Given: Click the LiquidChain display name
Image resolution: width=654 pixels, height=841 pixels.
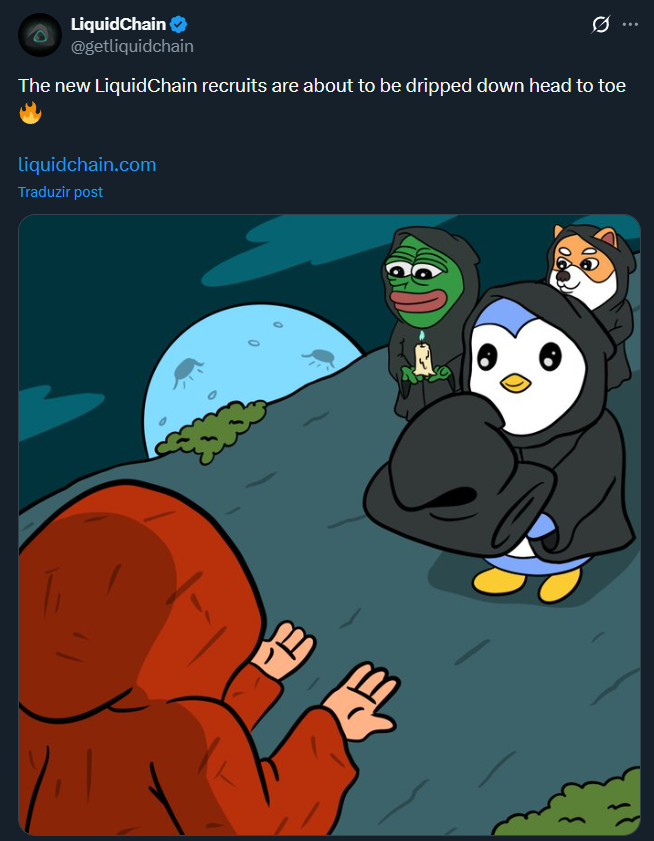Looking at the screenshot, I should coord(118,25).
